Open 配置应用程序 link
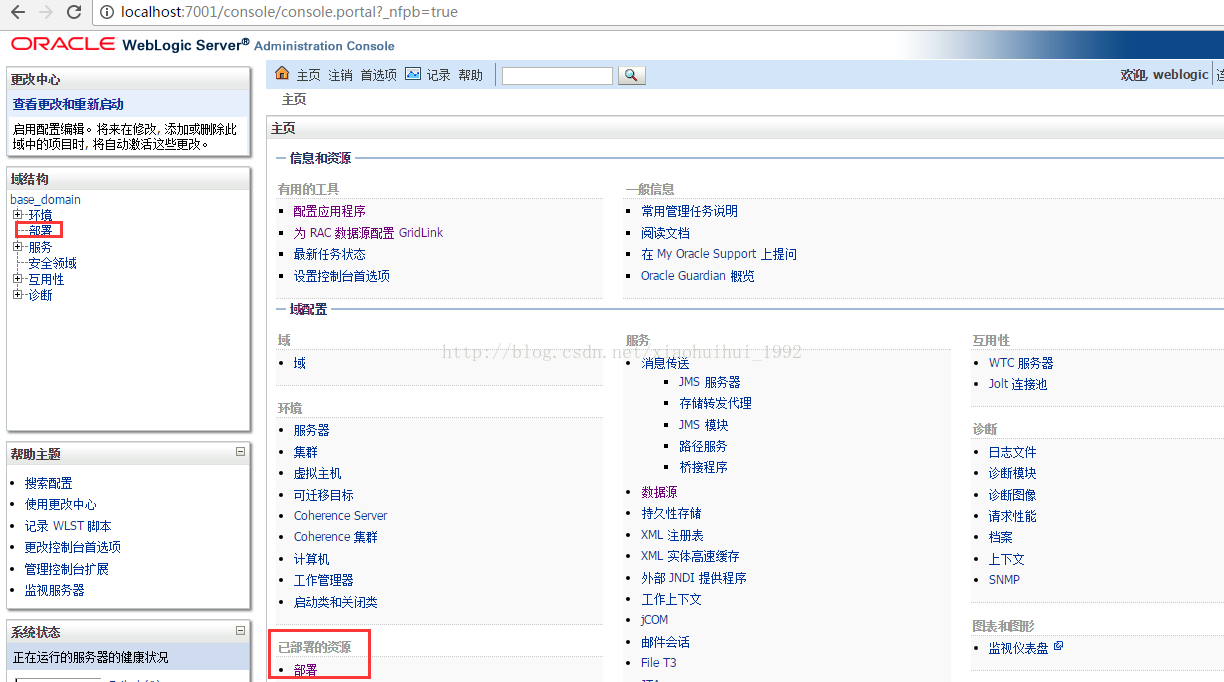The width and height of the screenshot is (1224, 682). [x=329, y=211]
